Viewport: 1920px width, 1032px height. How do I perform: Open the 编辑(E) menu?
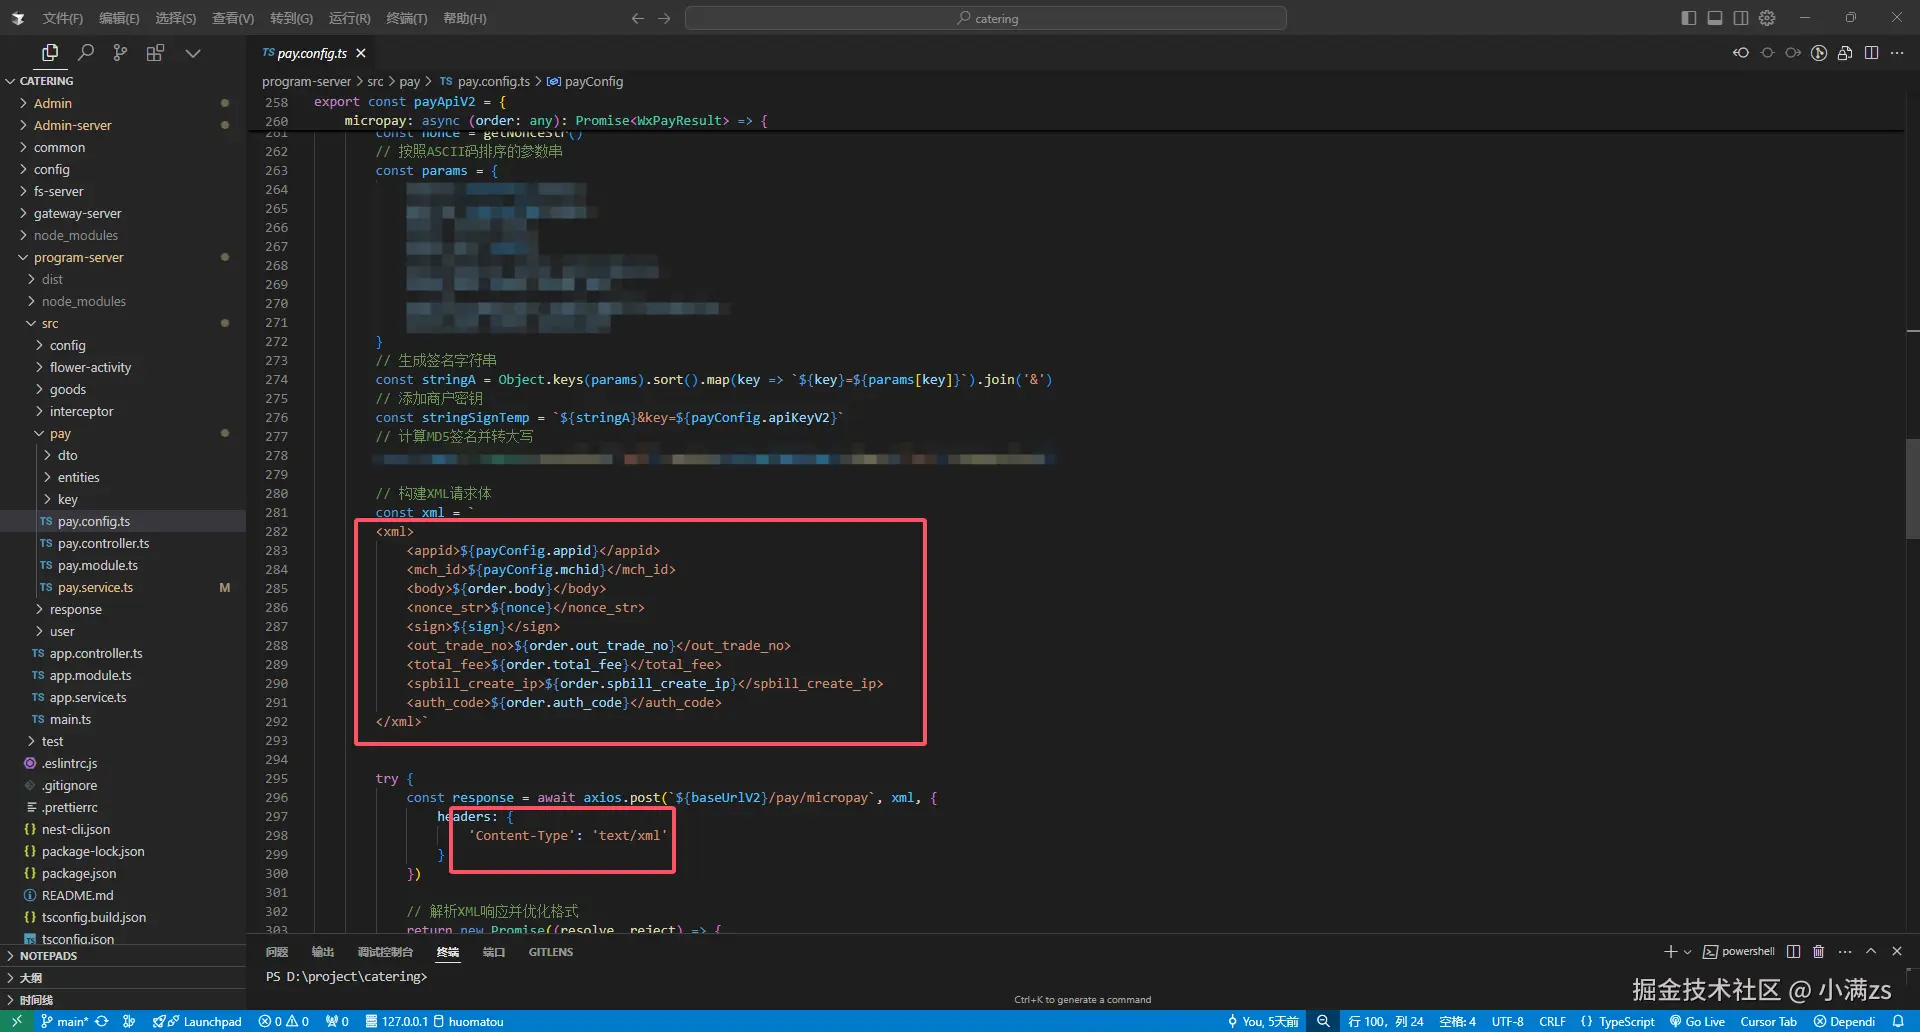coord(119,18)
